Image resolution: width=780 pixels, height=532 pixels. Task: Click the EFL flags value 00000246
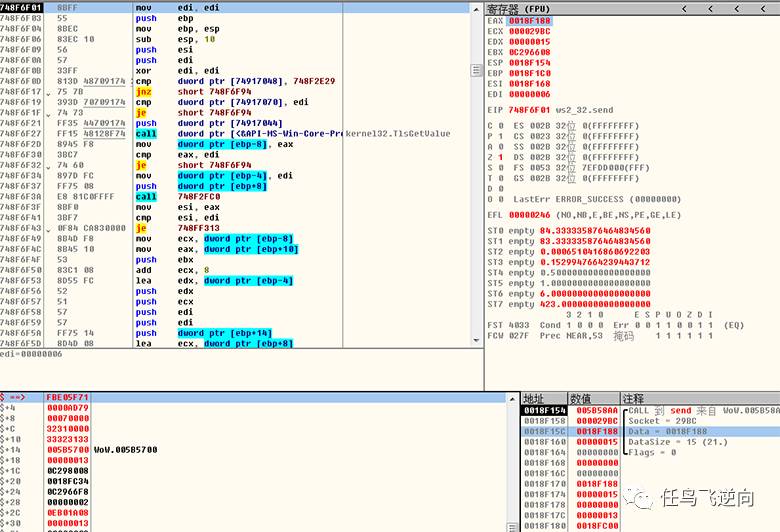tap(529, 215)
